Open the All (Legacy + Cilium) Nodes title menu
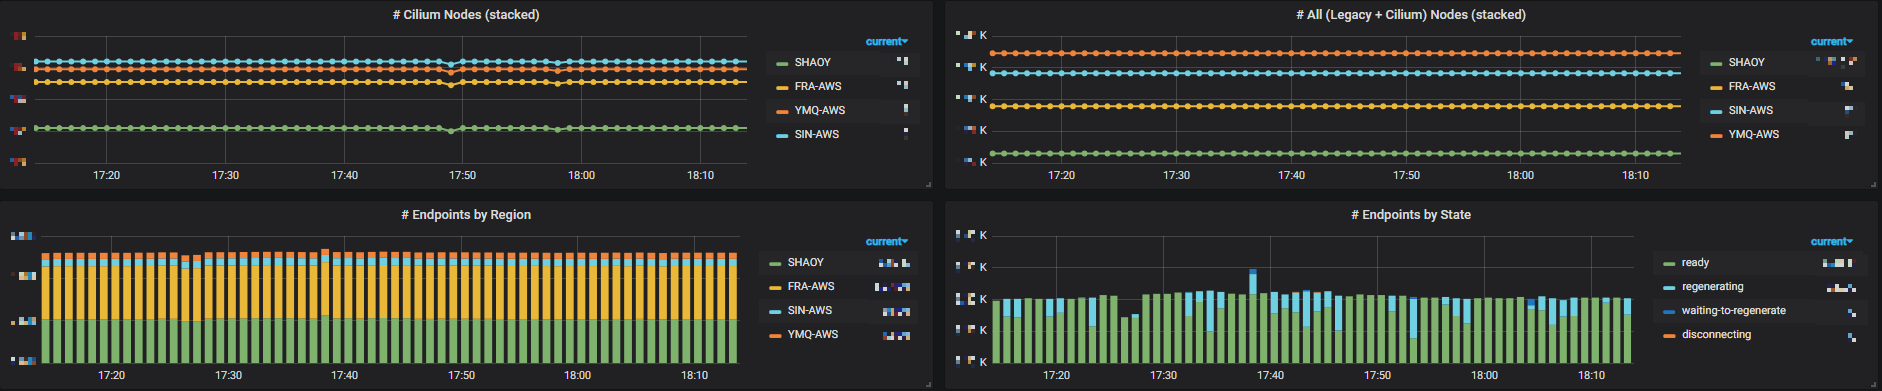The width and height of the screenshot is (1882, 391). click(x=1410, y=15)
